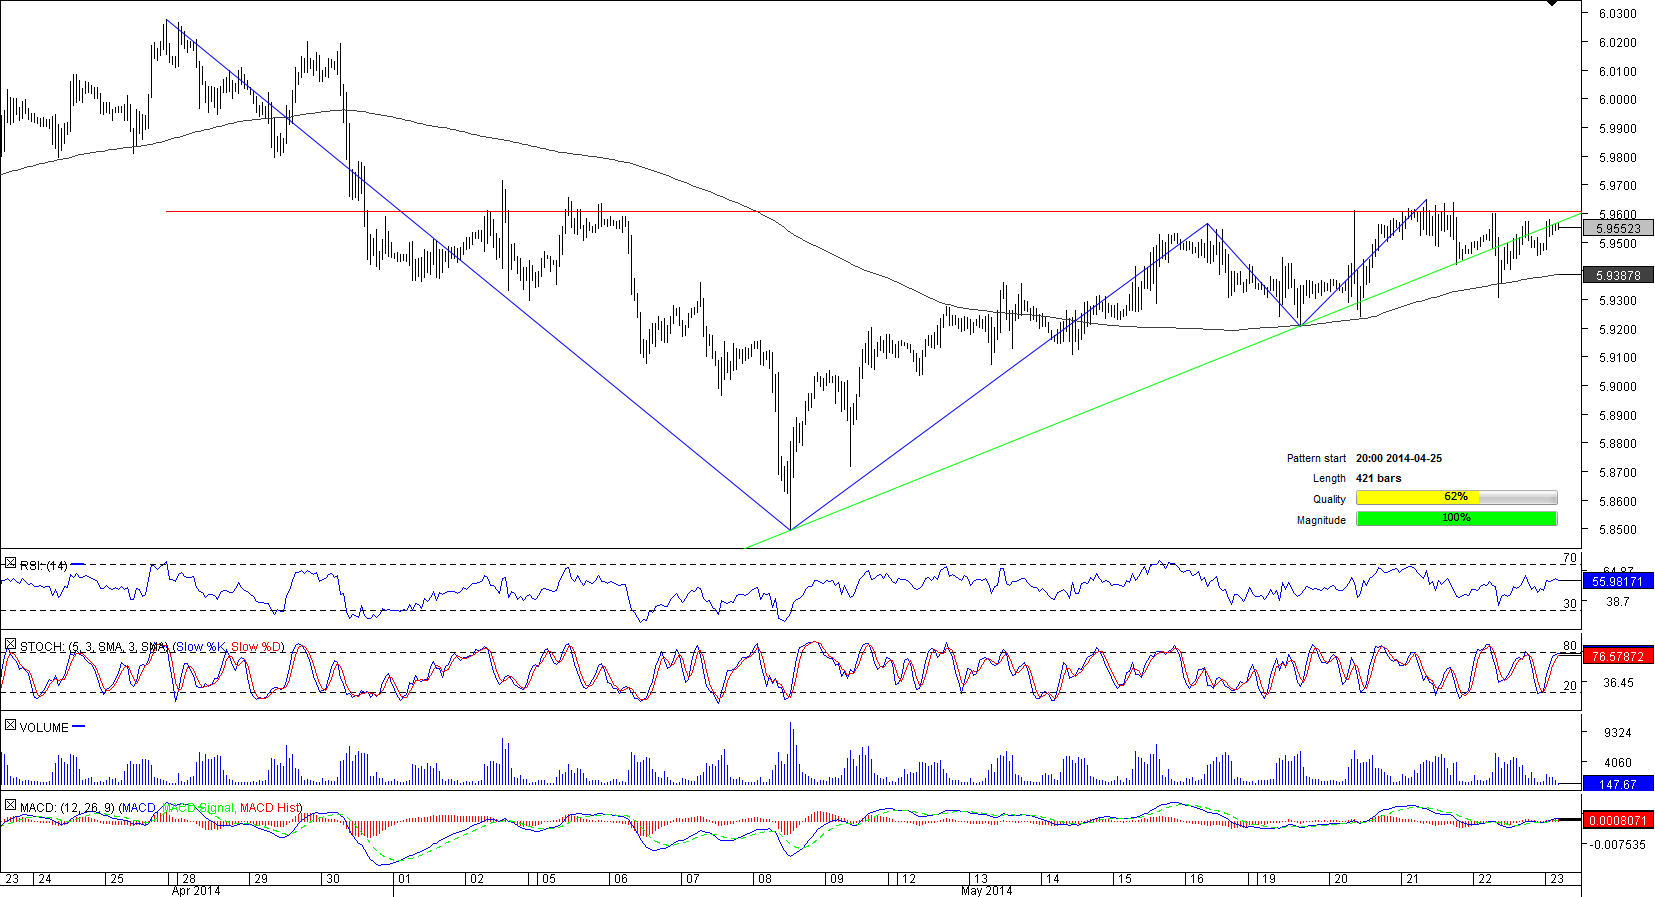The image size is (1655, 897).
Task: Click the May 2014 label on time axis
Action: (x=986, y=891)
